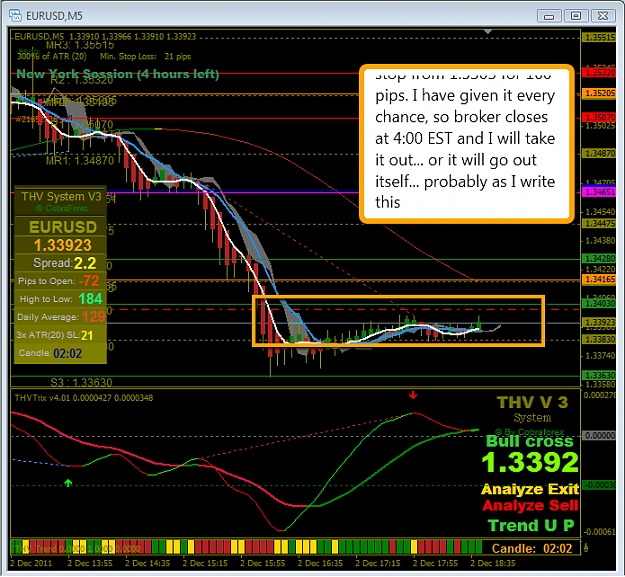The image size is (625, 577).
Task: Click the Analyze Sell signal text
Action: (531, 506)
